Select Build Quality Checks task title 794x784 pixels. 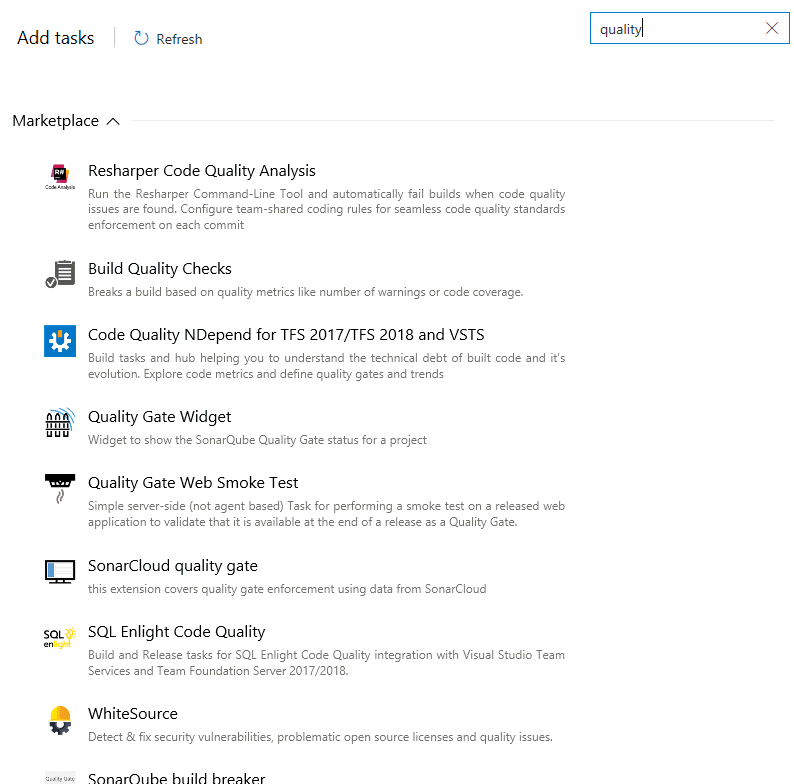coord(160,268)
